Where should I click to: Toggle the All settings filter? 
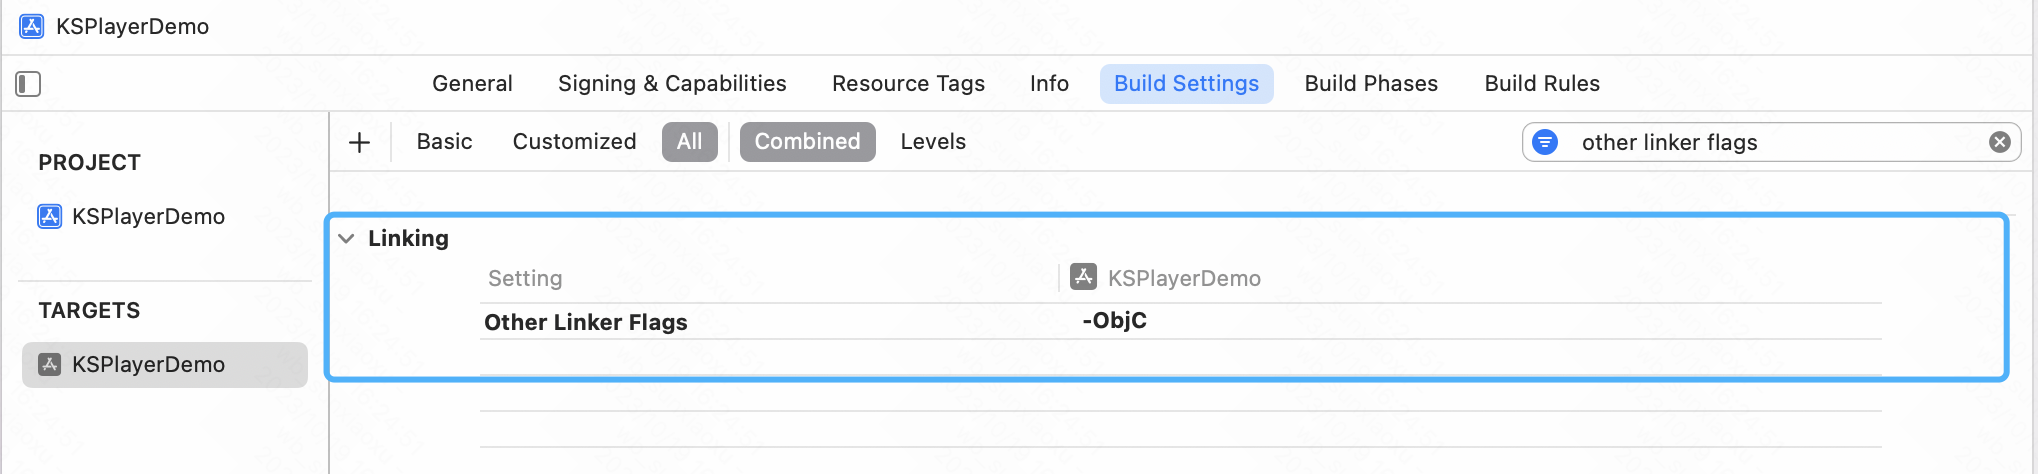coord(689,142)
